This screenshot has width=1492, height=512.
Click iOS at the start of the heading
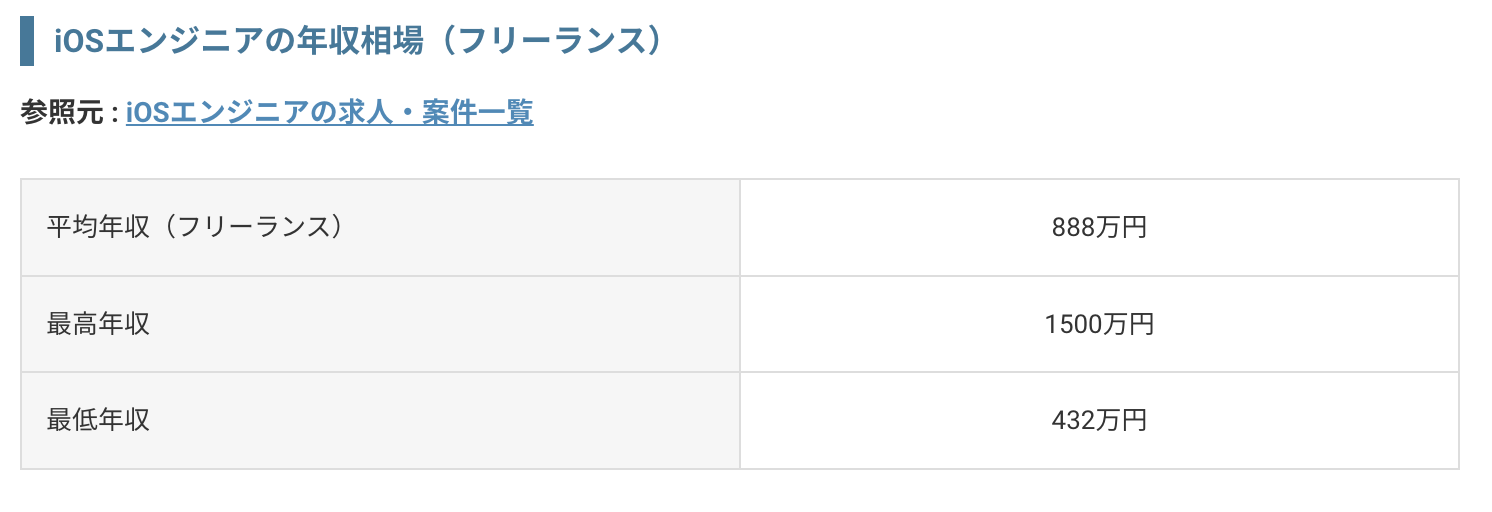[74, 42]
